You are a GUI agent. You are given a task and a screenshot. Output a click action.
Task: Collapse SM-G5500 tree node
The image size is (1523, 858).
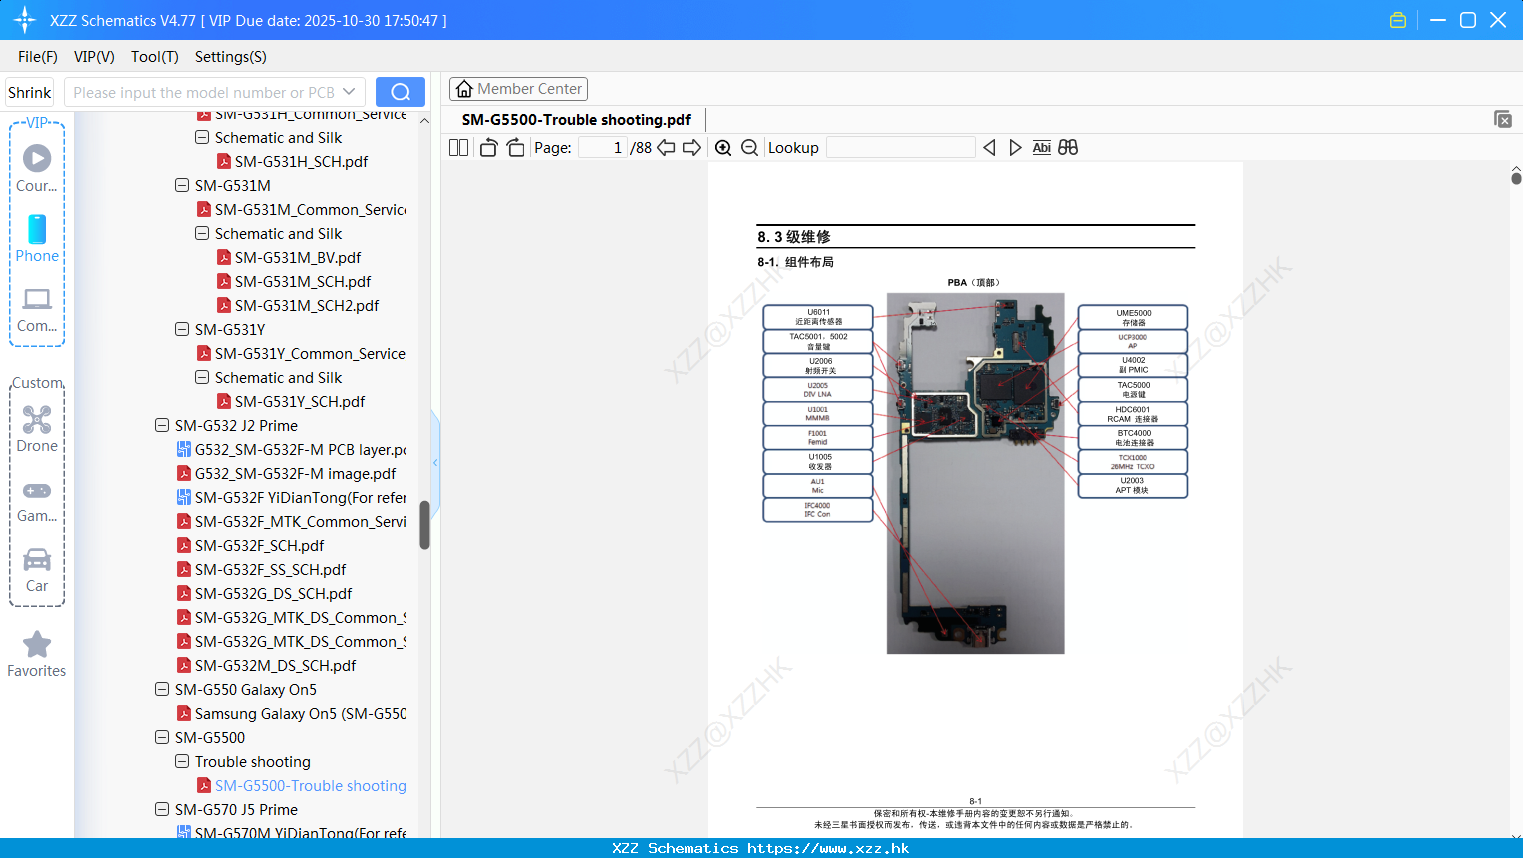(x=162, y=737)
